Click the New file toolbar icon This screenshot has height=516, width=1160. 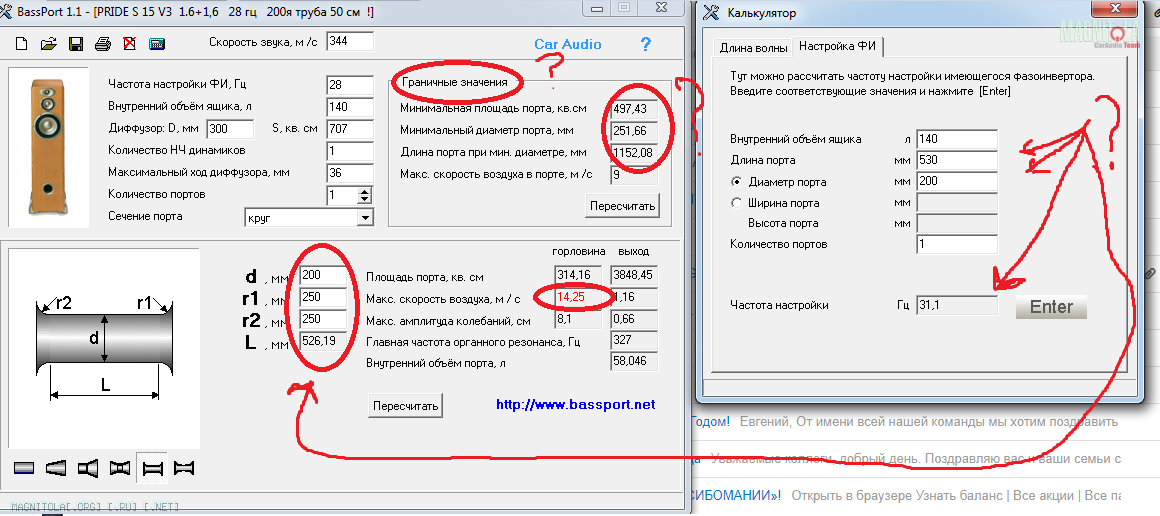coord(22,44)
